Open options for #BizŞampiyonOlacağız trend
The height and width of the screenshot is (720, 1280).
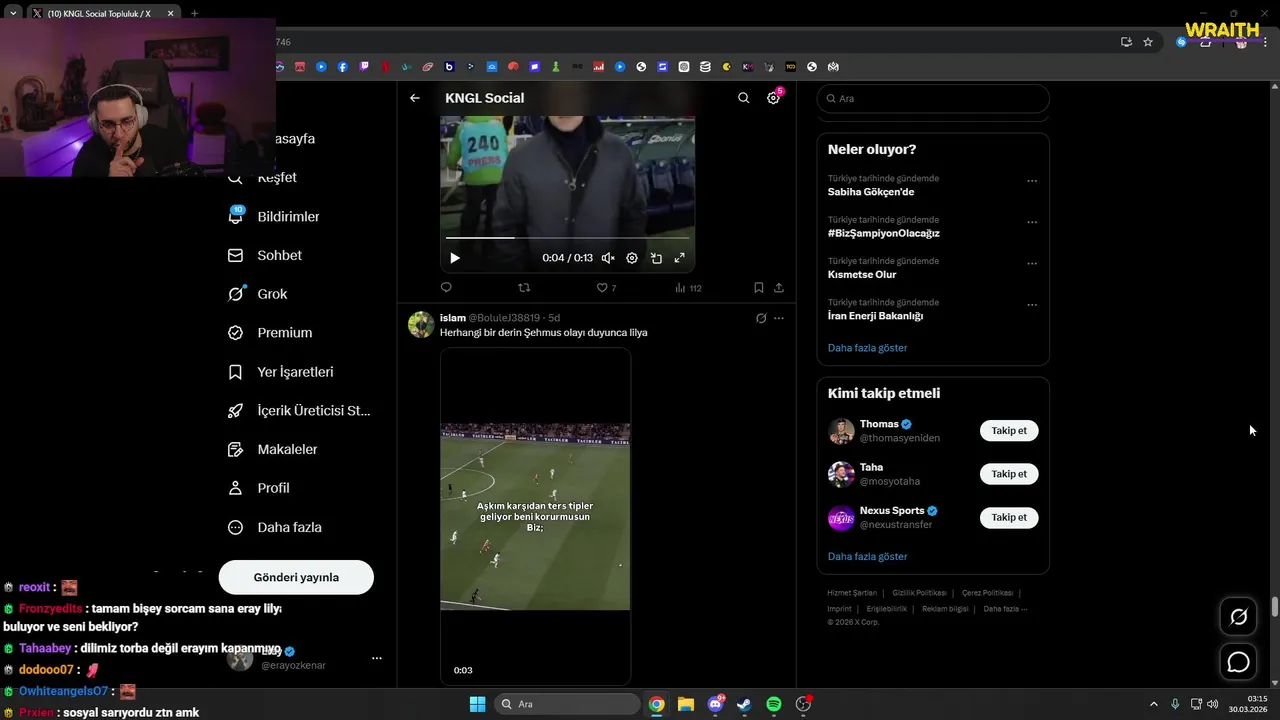click(1032, 222)
